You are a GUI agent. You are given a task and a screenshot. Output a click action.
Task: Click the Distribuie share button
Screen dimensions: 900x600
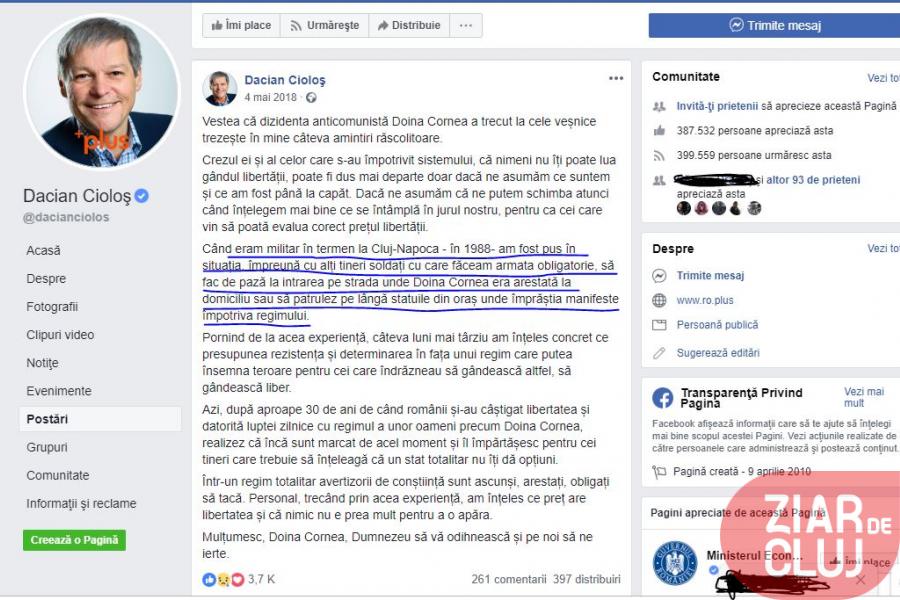coord(409,25)
